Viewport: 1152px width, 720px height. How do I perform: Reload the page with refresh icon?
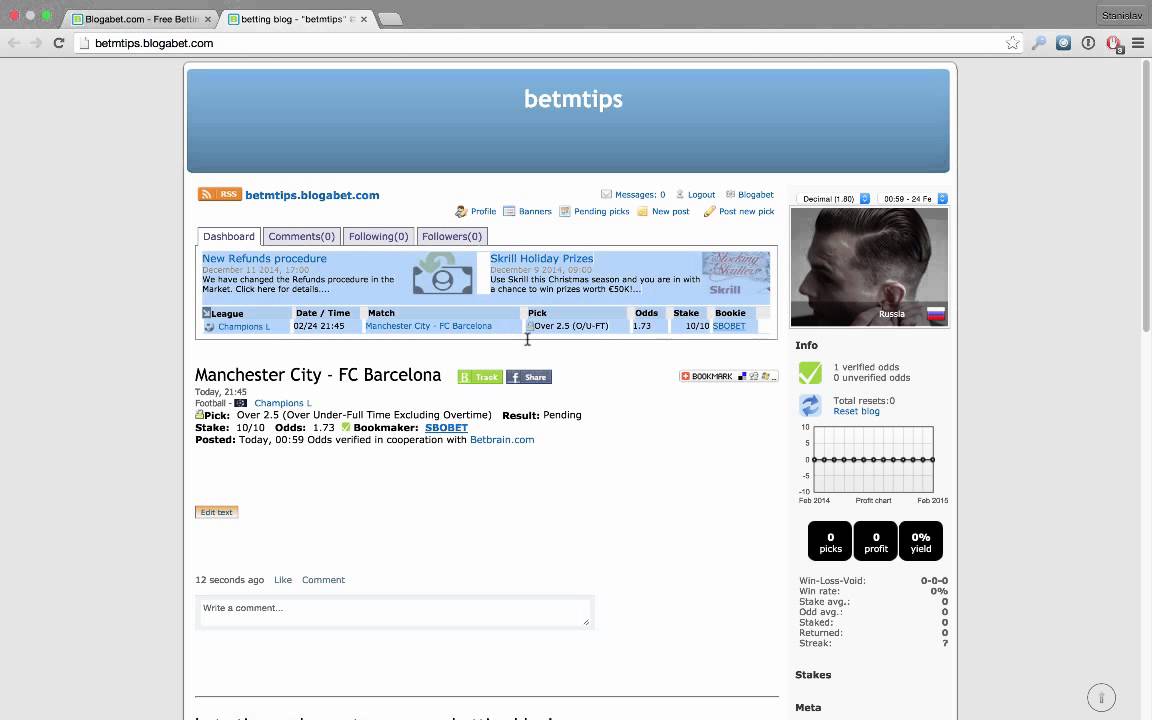(59, 43)
